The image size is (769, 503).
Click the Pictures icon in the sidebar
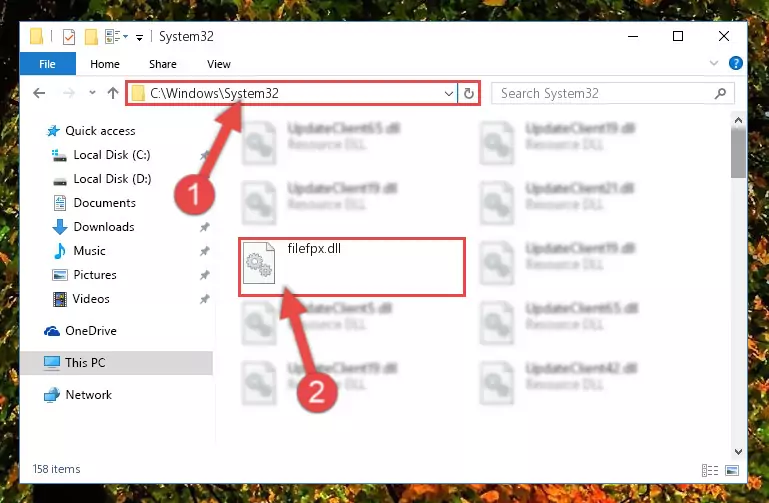[60, 275]
